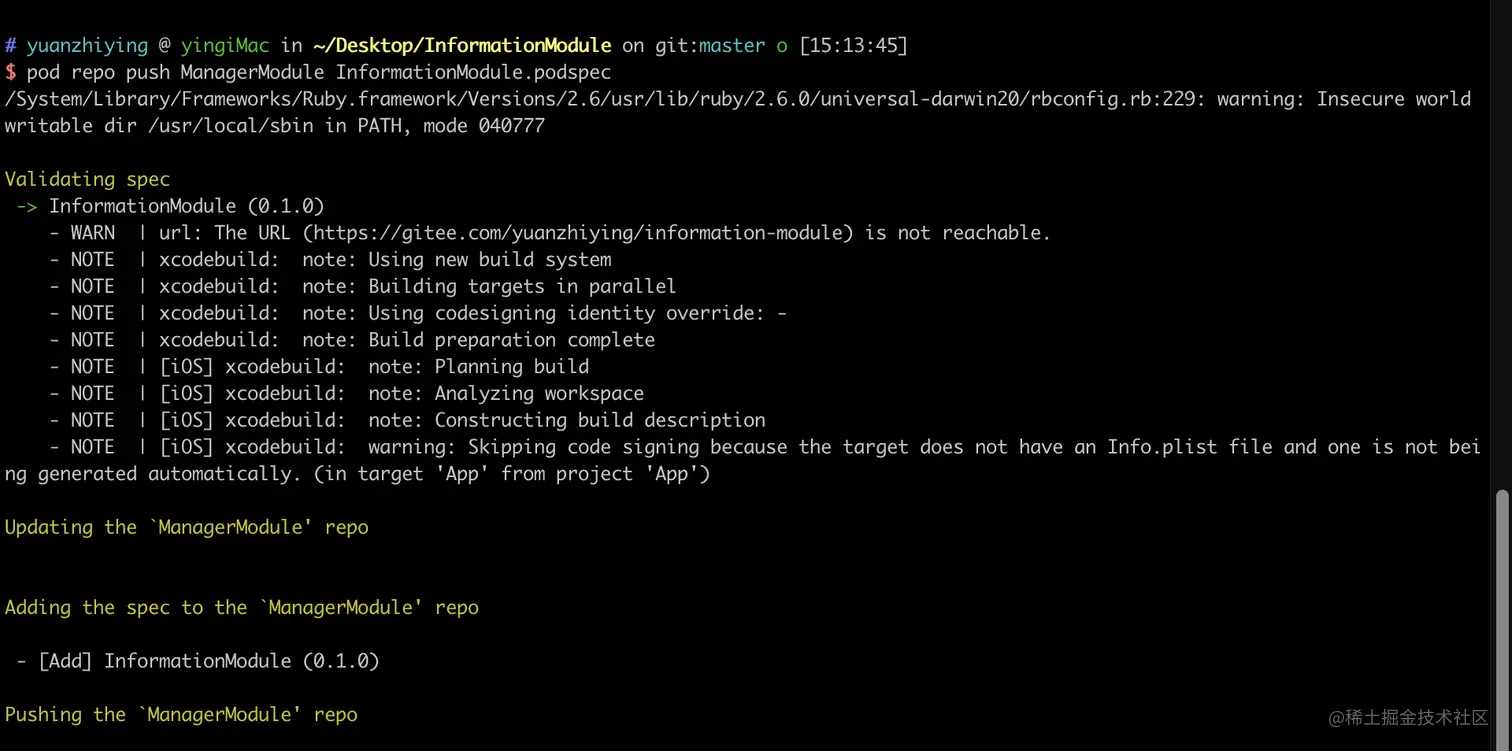Click the 'Constructing build description' note

point(600,420)
